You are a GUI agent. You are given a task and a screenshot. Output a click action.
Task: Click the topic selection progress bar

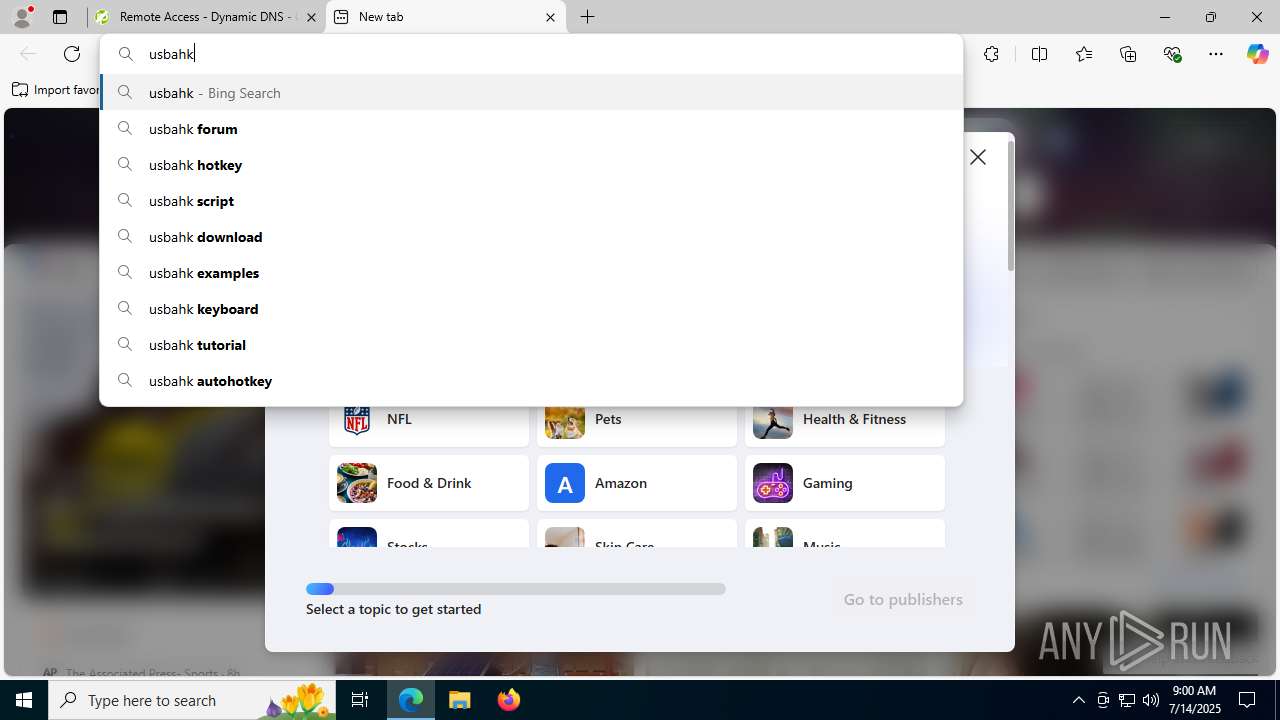[516, 589]
